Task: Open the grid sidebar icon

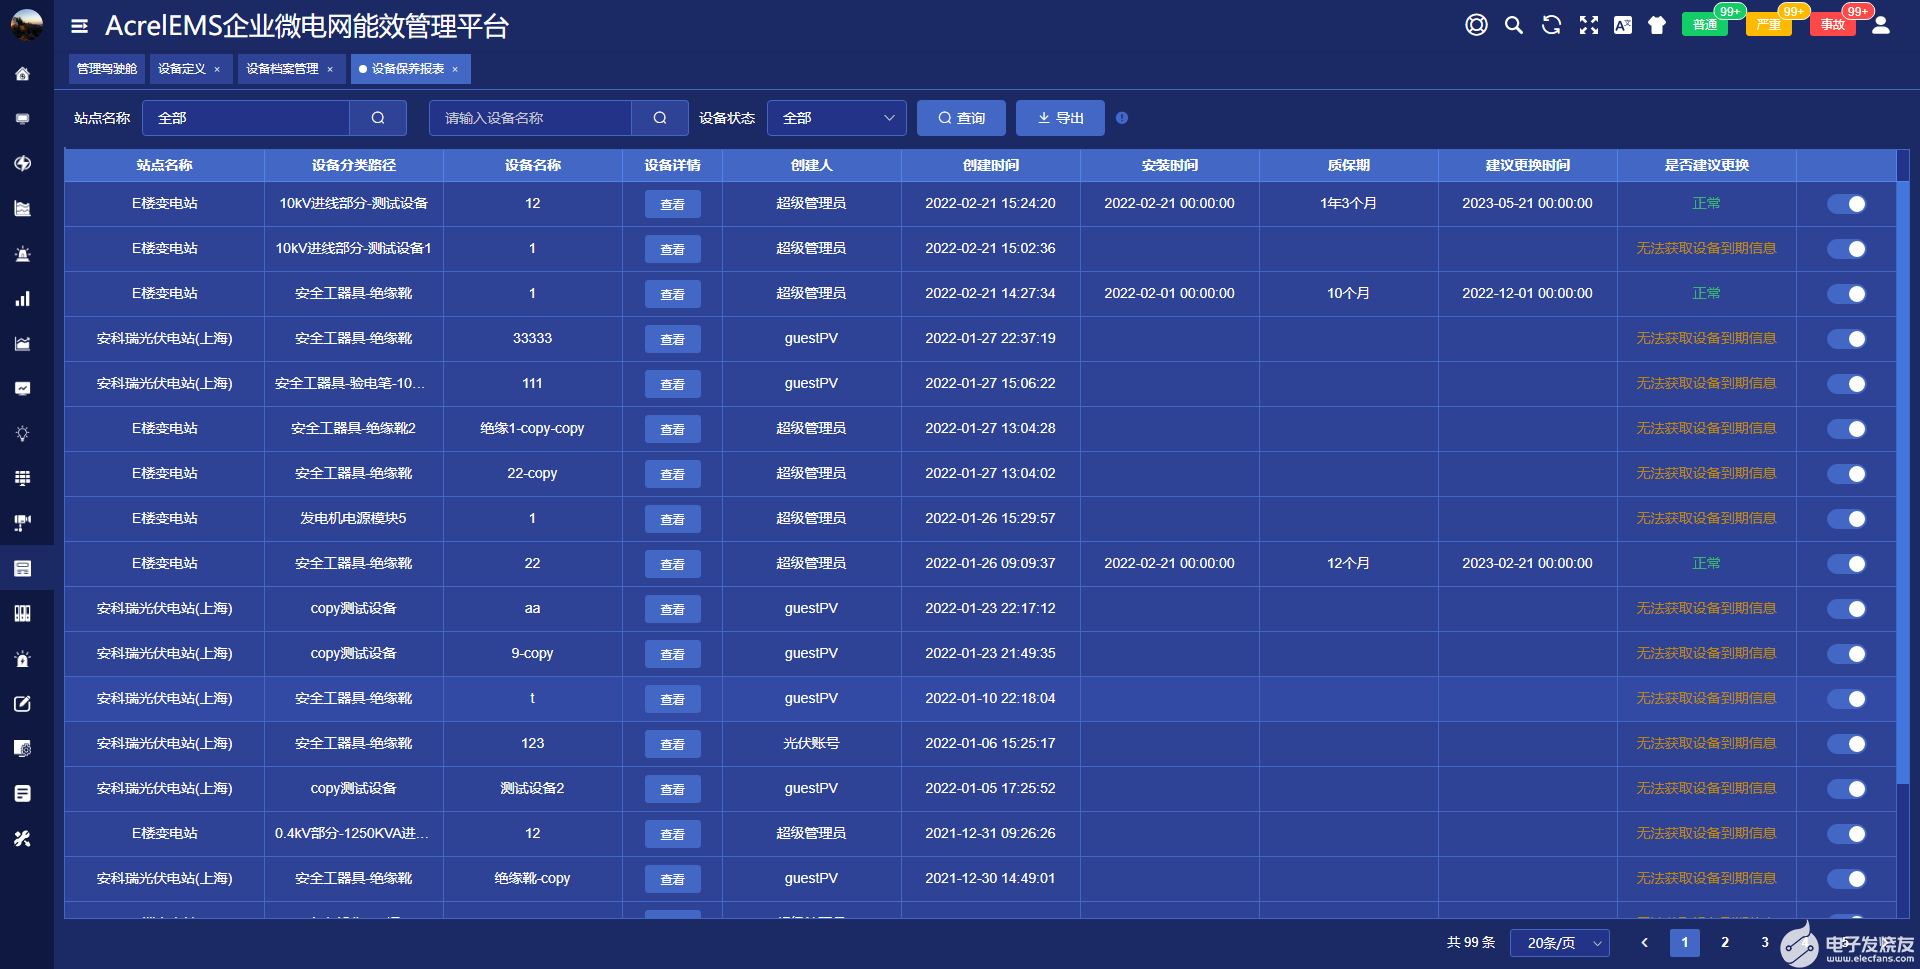Action: (22, 479)
